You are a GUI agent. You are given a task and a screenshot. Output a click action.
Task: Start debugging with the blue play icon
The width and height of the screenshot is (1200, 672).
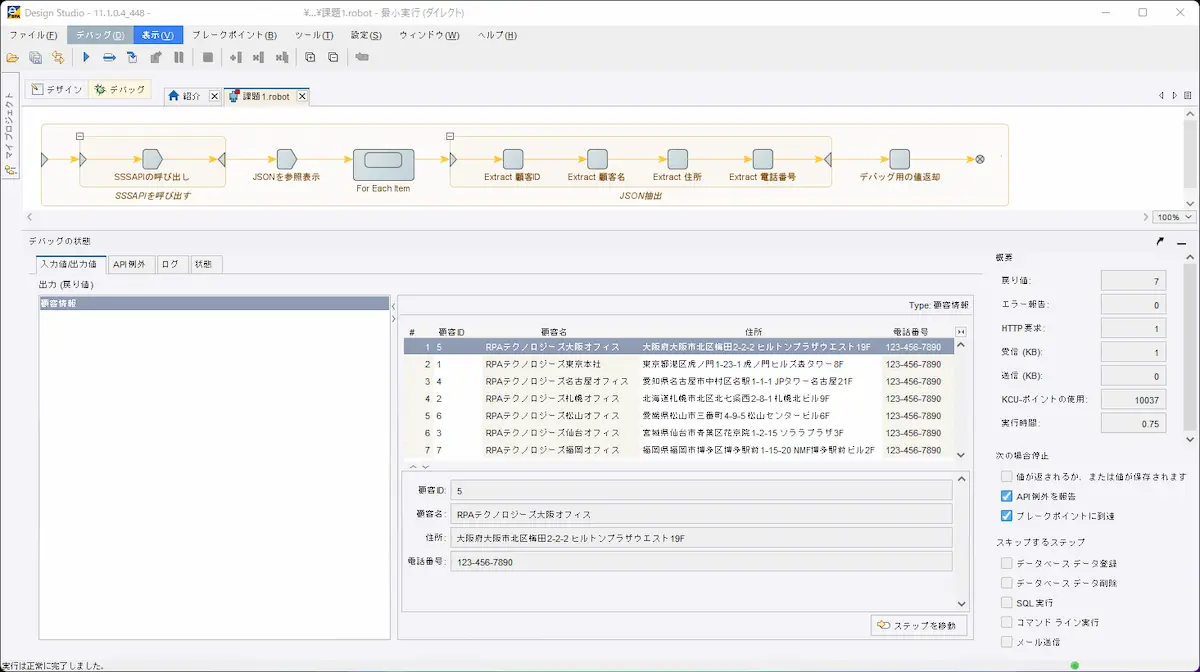[x=86, y=57]
